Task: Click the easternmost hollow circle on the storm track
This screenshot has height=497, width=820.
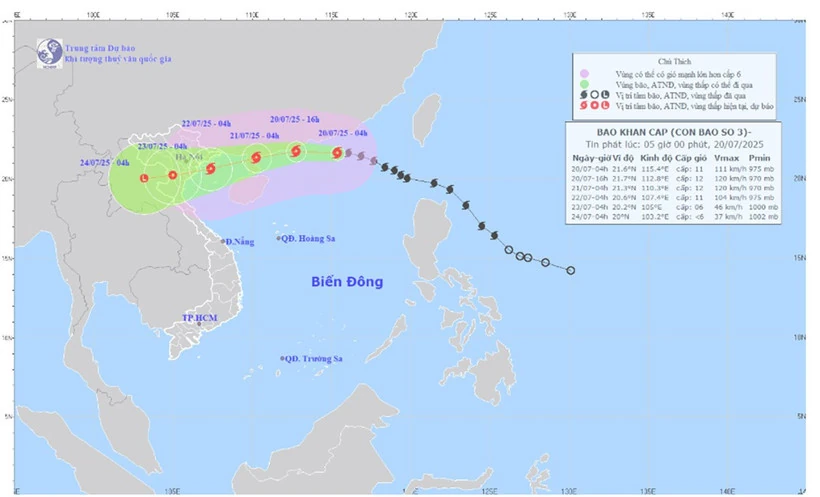Action: [571, 270]
